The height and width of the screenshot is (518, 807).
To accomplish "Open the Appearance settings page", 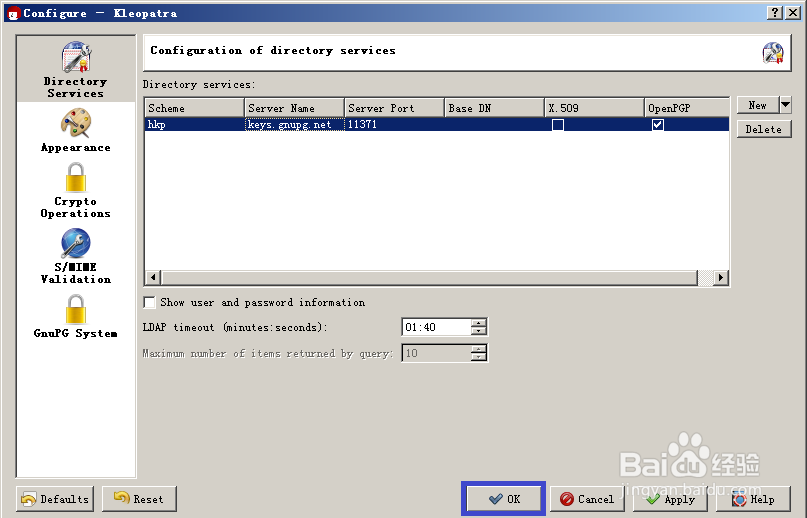I will click(x=76, y=130).
